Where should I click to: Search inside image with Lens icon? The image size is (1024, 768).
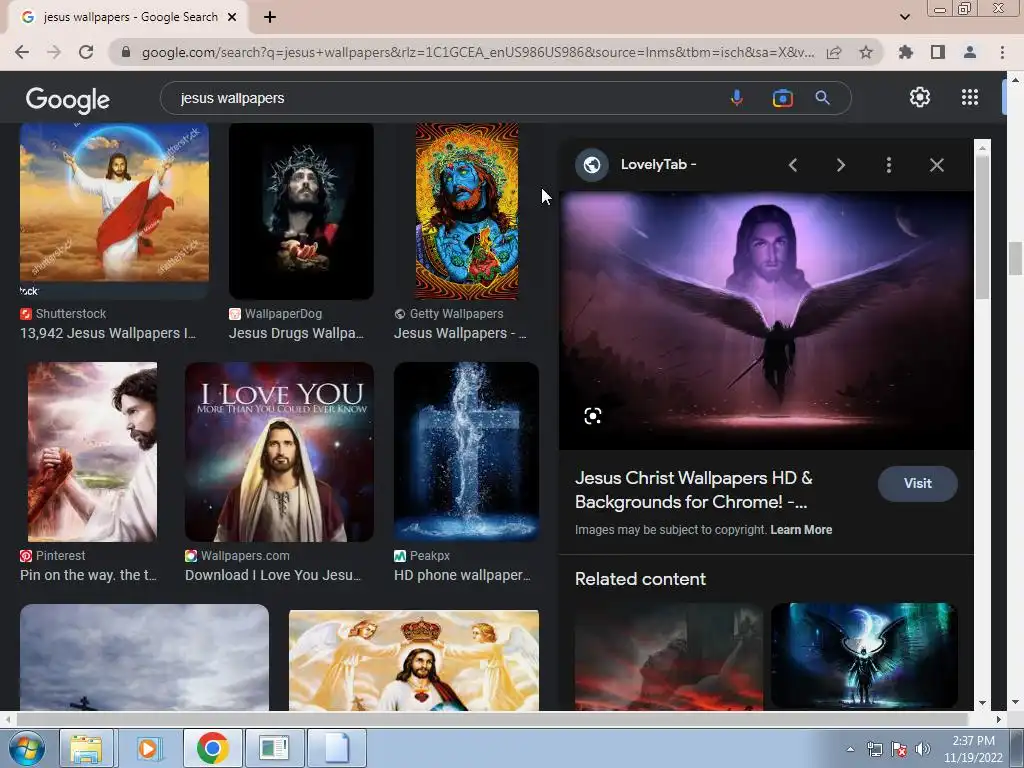(592, 416)
